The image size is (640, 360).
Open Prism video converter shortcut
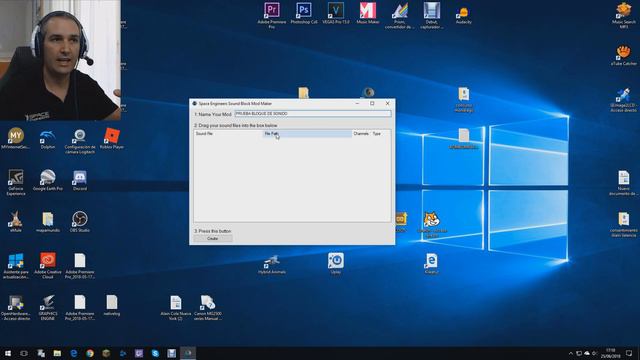pos(400,15)
